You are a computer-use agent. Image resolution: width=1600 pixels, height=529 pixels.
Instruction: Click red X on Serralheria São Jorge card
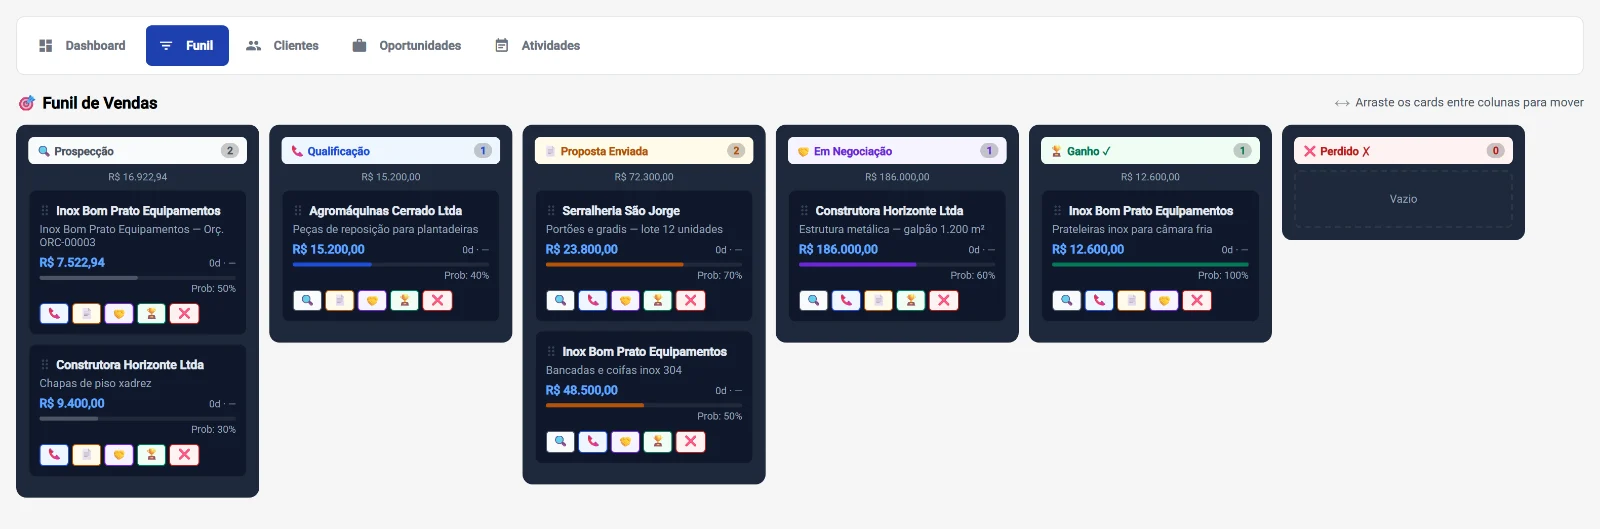tap(690, 300)
